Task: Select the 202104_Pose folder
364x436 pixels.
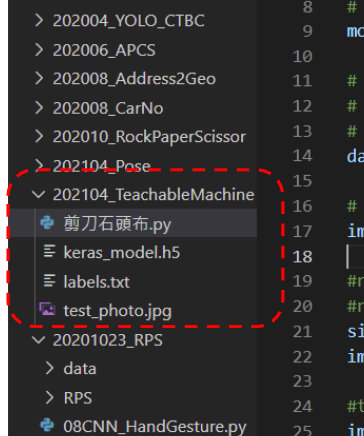Action: (102, 166)
